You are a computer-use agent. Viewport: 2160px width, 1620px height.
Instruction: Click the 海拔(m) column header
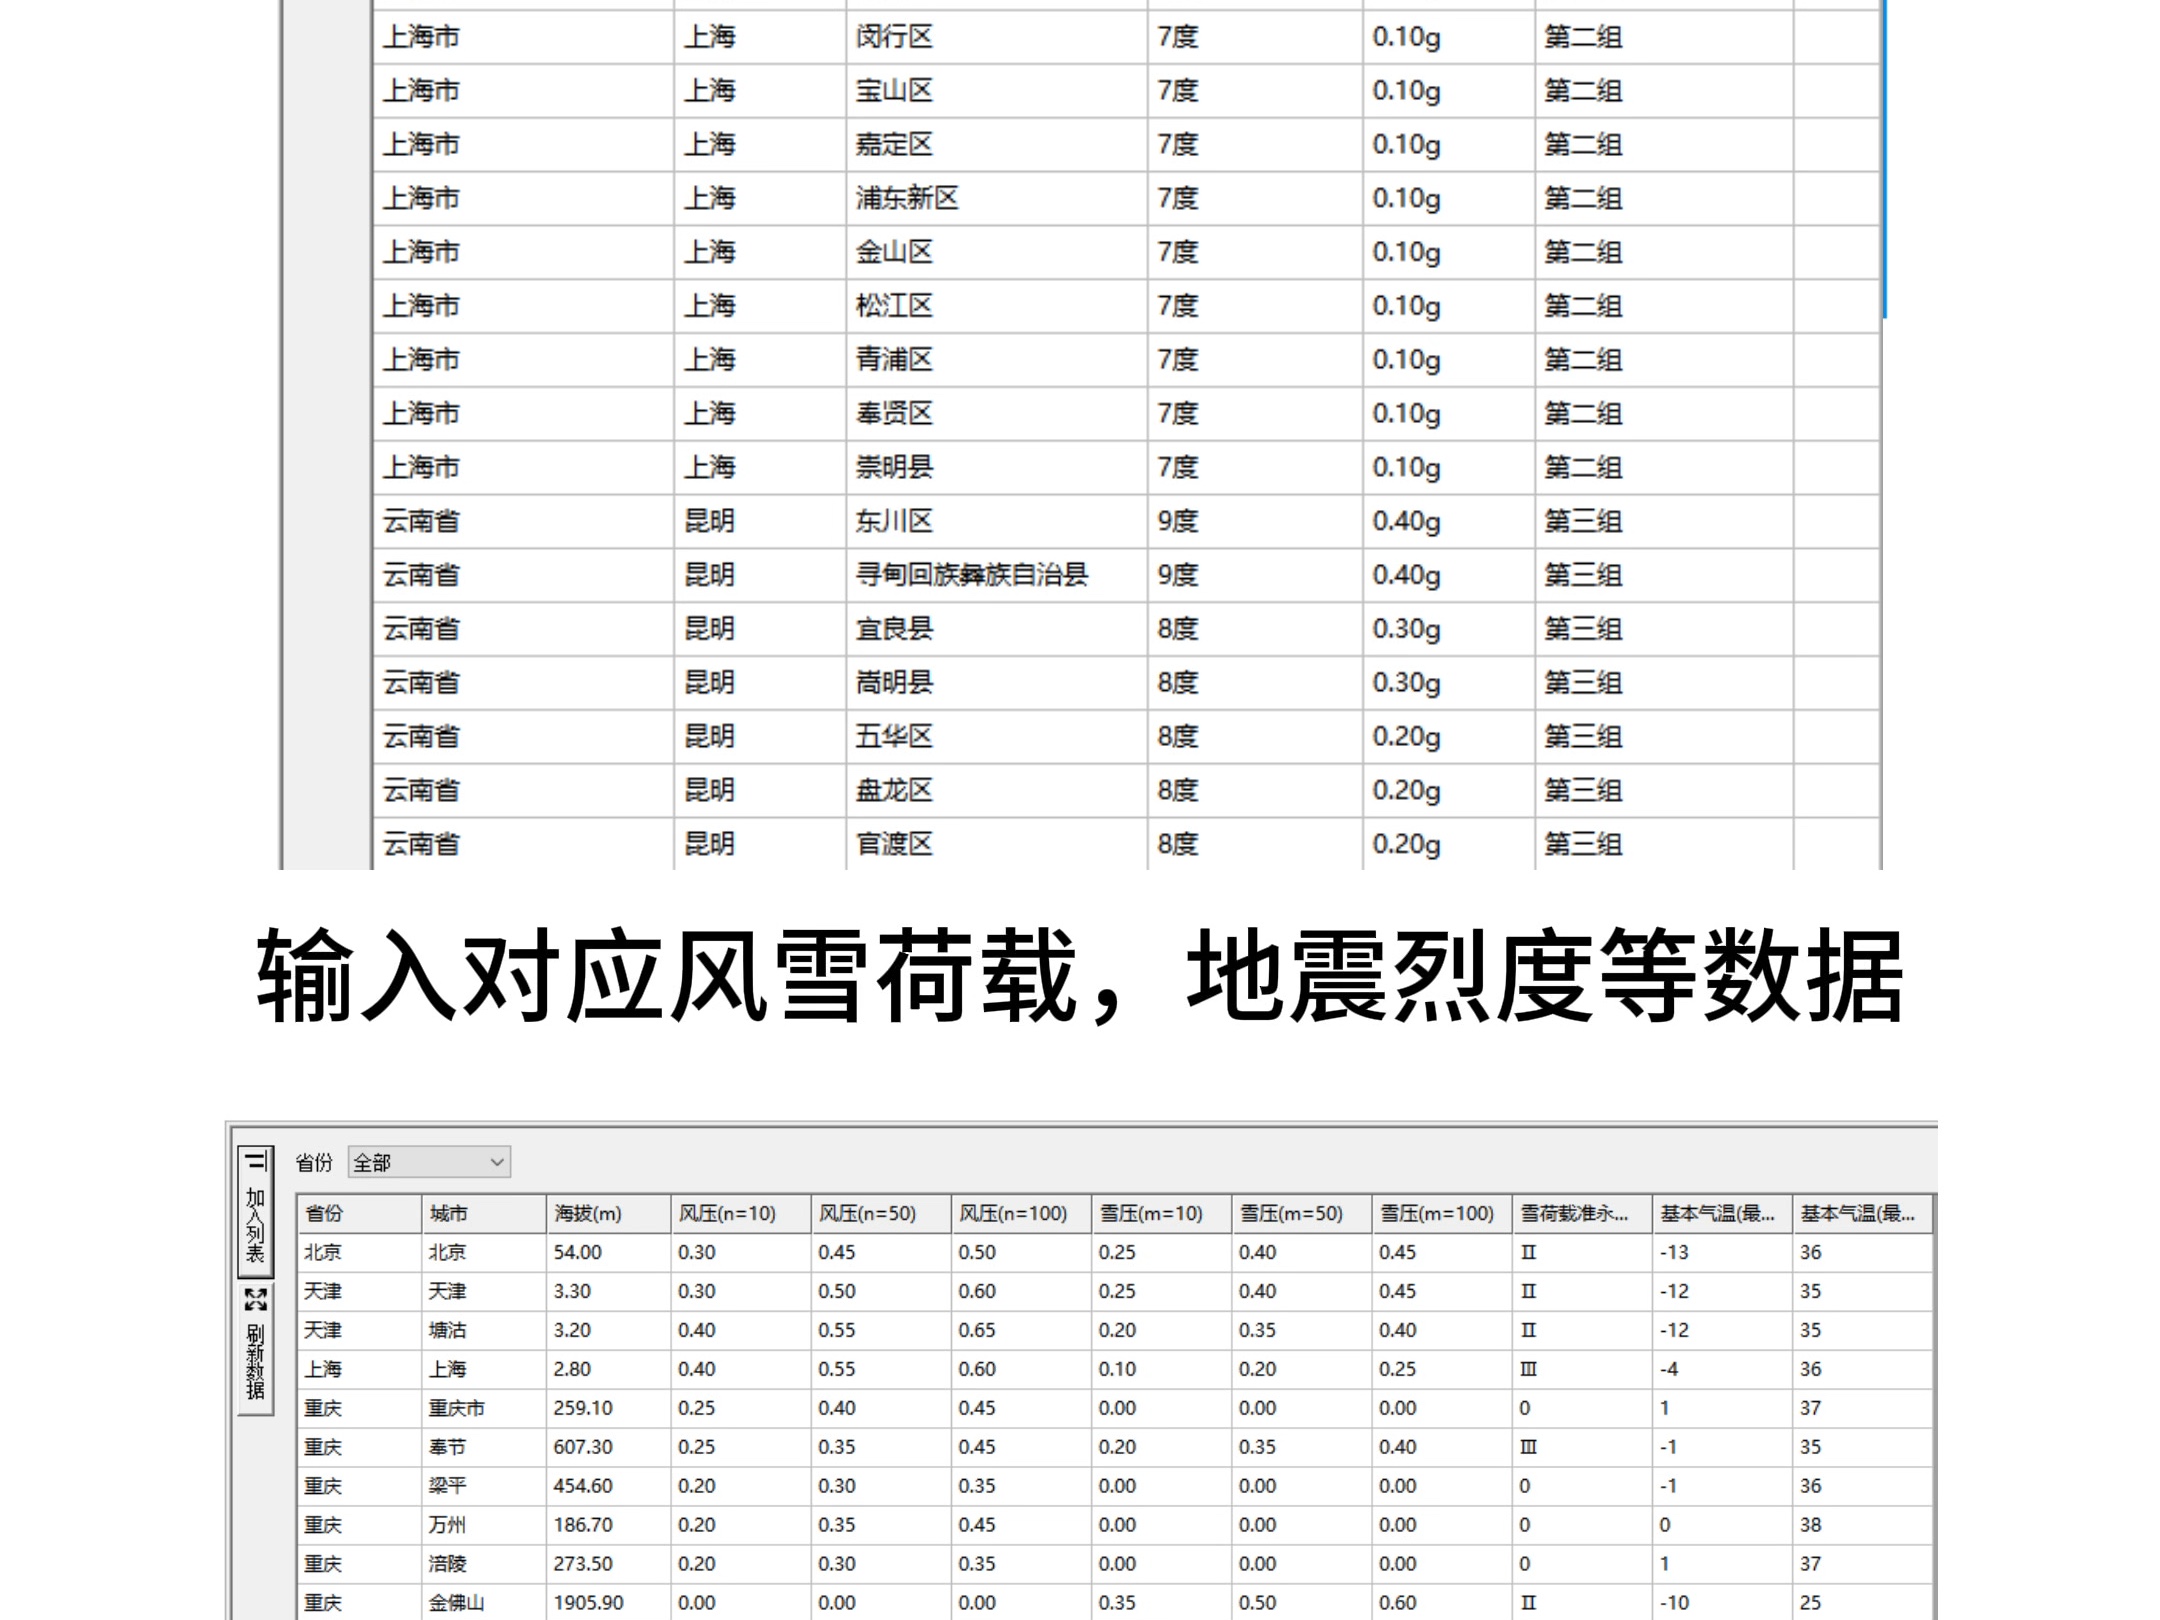608,1213
